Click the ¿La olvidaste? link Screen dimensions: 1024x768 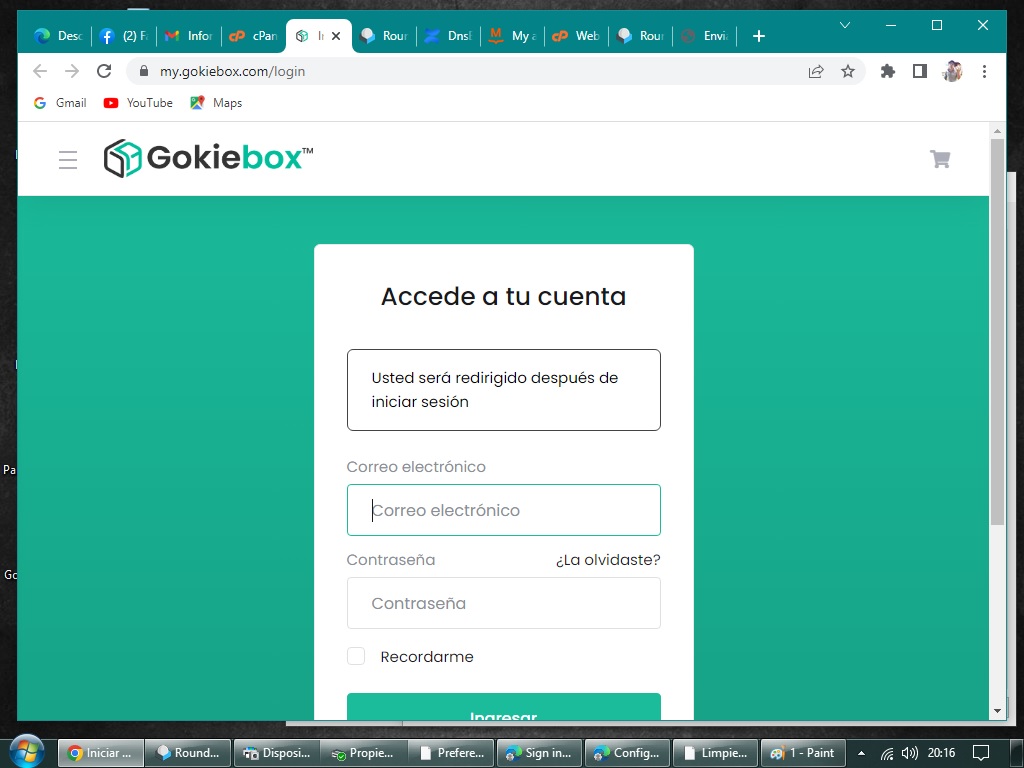(608, 560)
